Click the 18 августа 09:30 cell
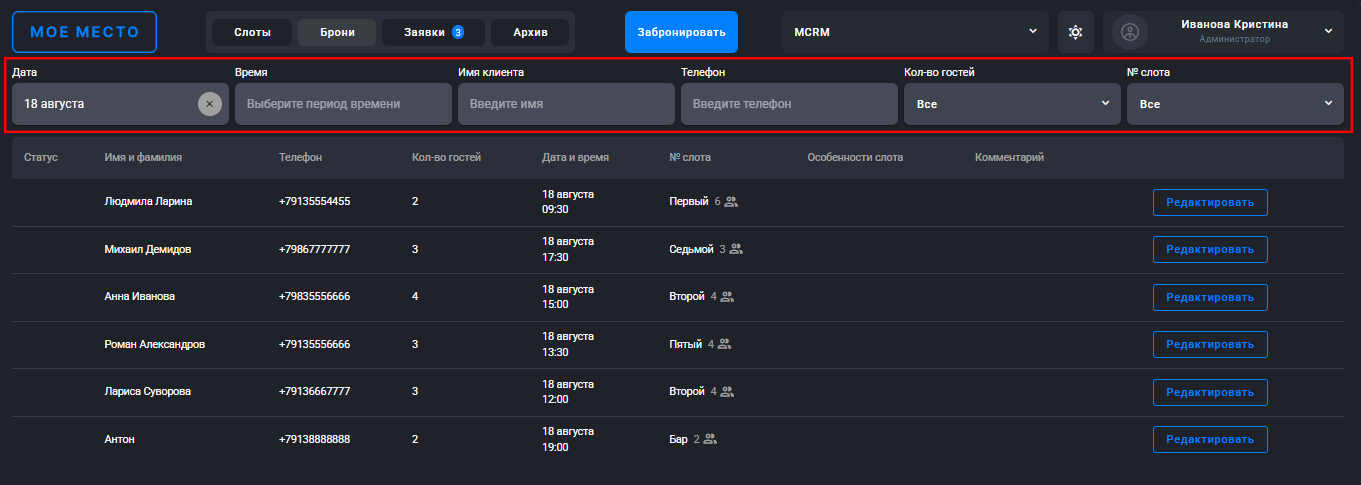 (x=568, y=202)
